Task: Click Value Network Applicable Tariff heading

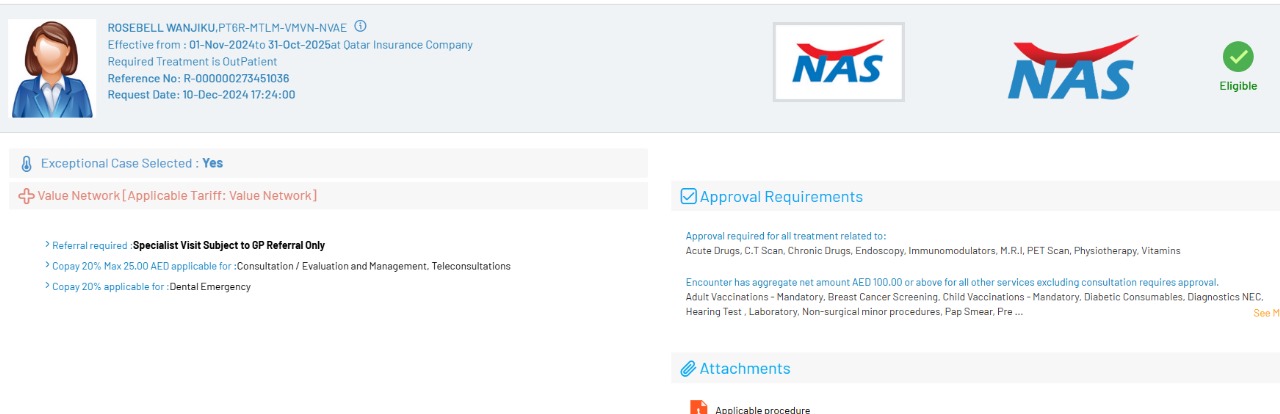Action: [x=177, y=196]
